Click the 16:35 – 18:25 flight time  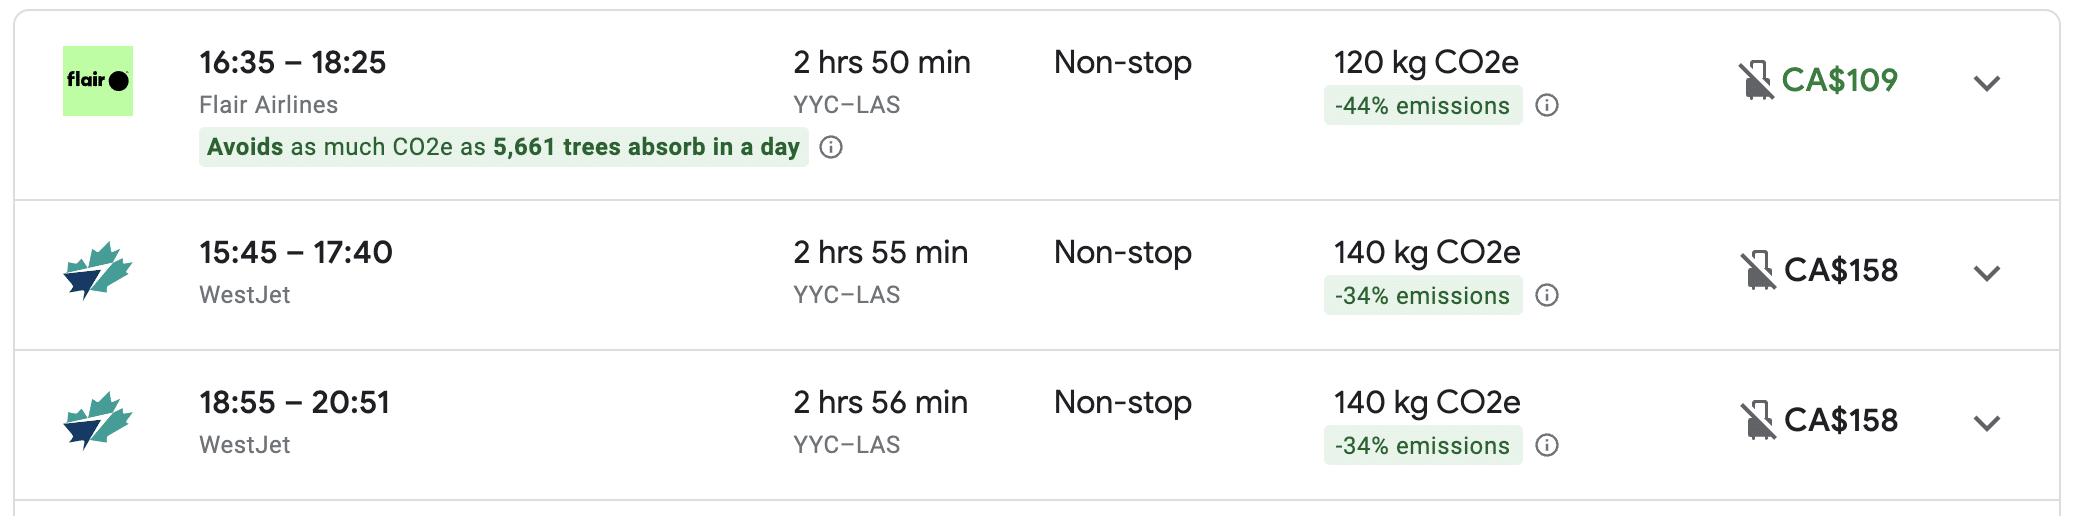pyautogui.click(x=292, y=63)
